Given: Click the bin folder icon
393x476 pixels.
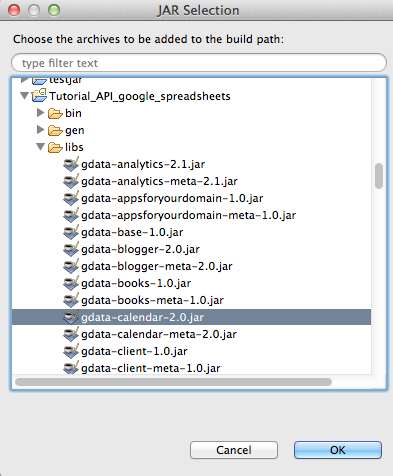Looking at the screenshot, I should [x=55, y=113].
